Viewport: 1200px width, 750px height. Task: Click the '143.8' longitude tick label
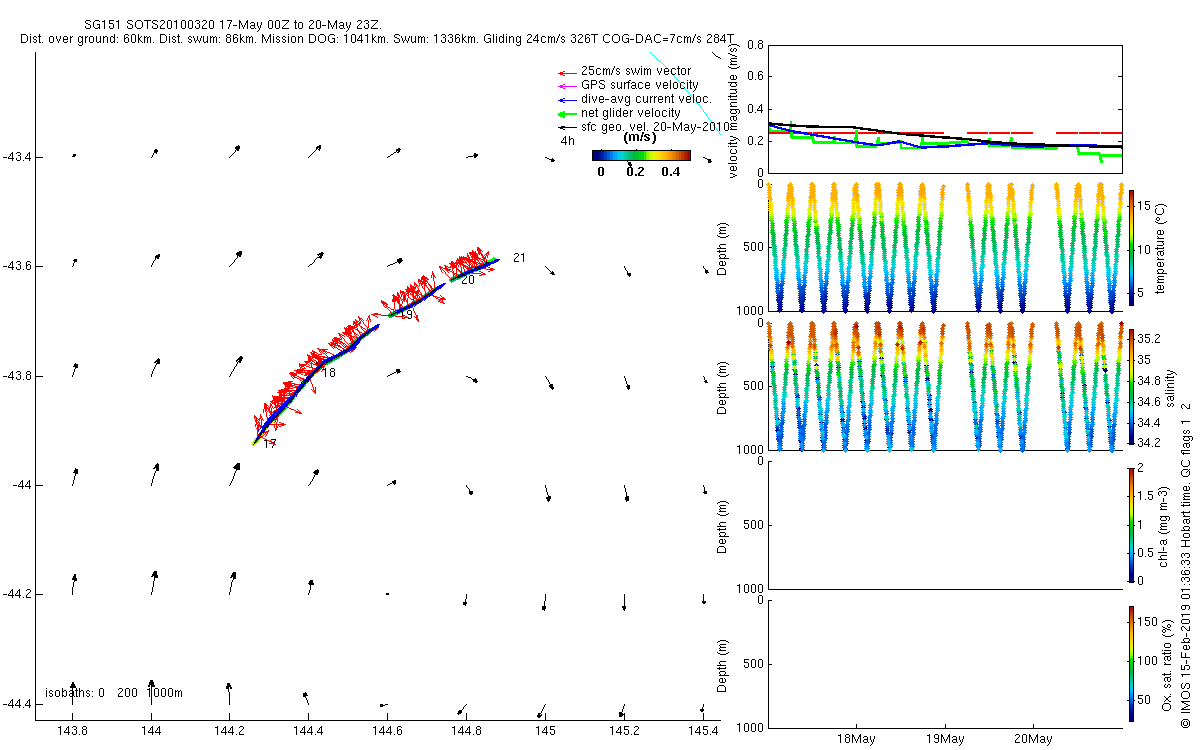tap(73, 732)
